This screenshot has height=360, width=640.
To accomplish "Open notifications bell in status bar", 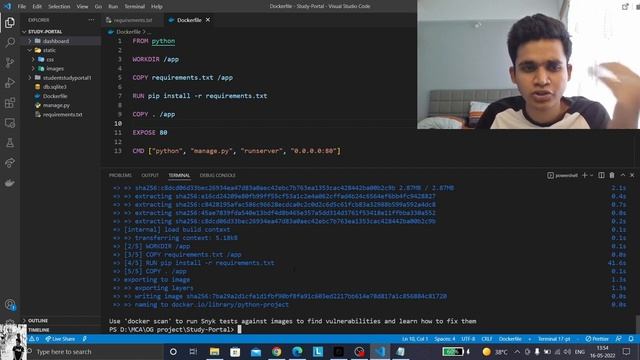I will pyautogui.click(x=631, y=339).
